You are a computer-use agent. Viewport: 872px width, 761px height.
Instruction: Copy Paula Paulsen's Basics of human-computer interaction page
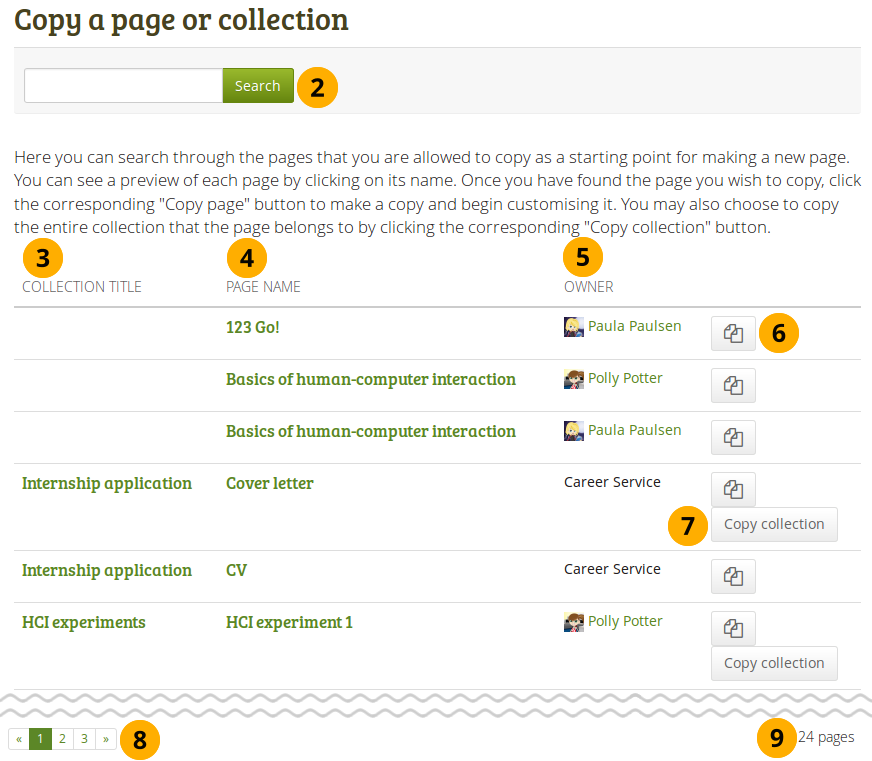coord(733,438)
